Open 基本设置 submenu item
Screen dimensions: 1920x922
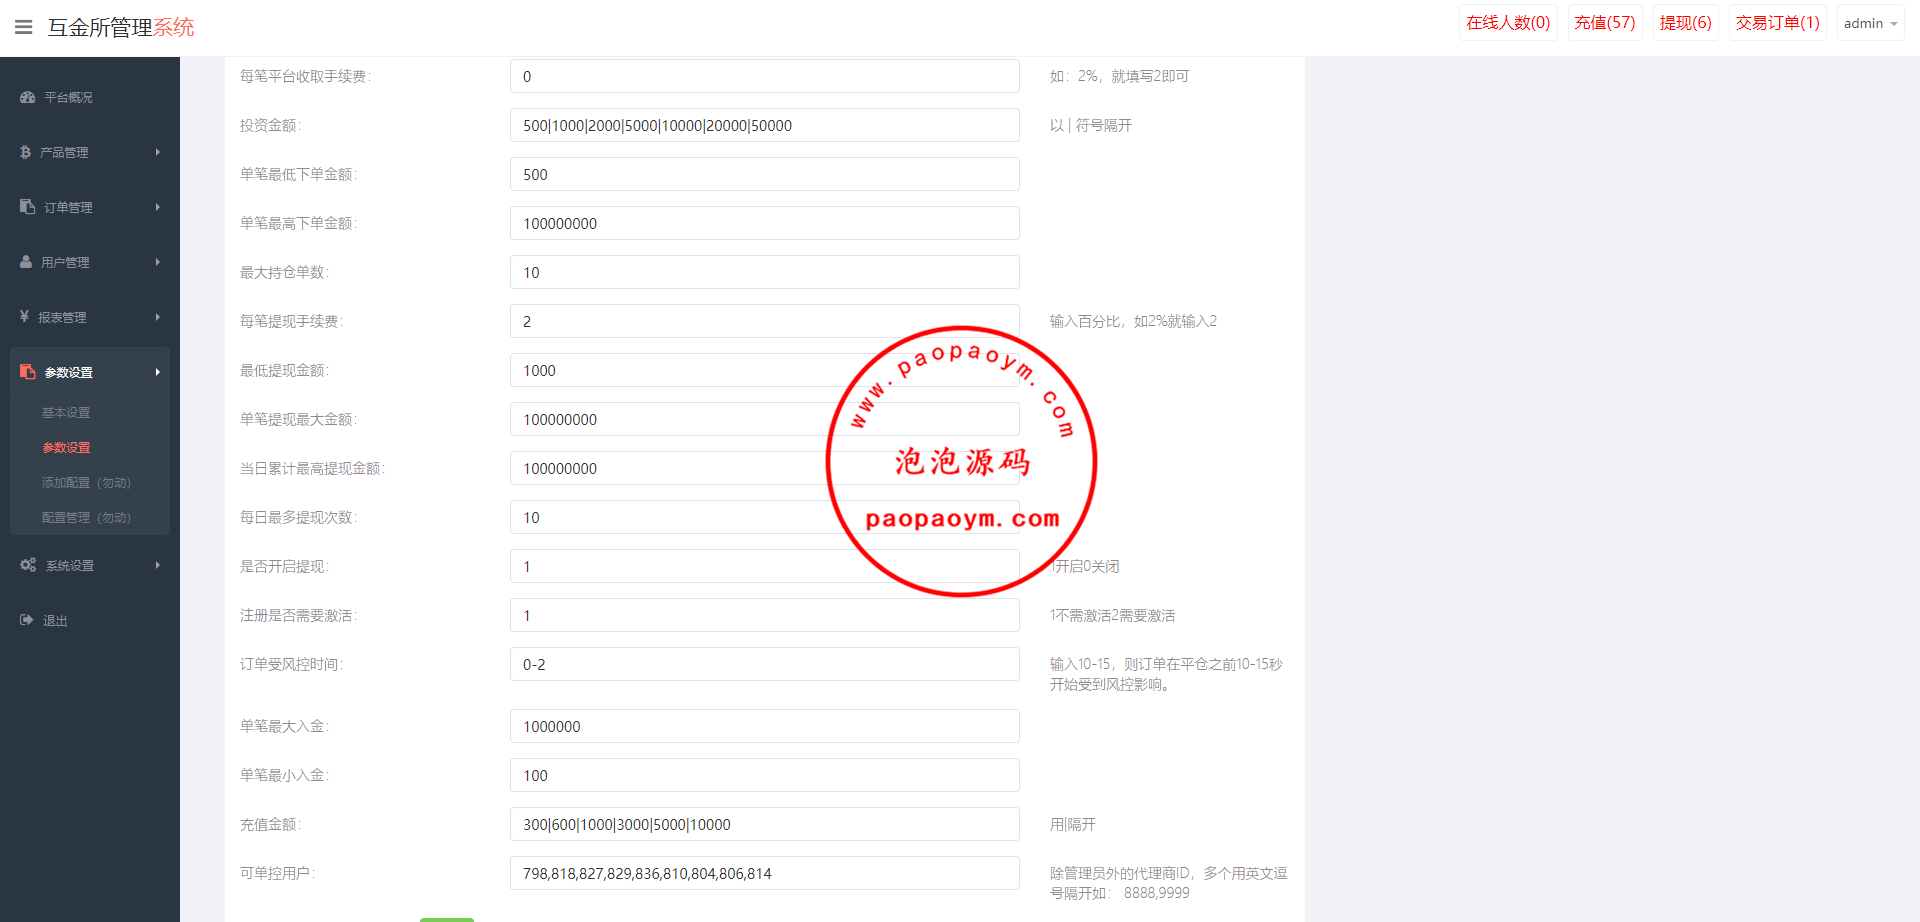pos(66,412)
